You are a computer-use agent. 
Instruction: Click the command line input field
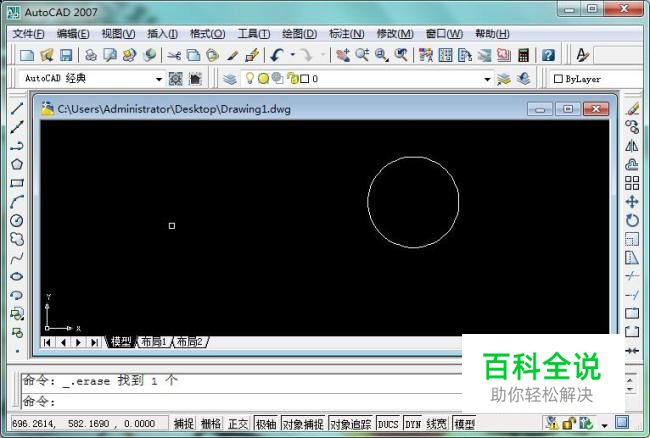tap(242, 401)
